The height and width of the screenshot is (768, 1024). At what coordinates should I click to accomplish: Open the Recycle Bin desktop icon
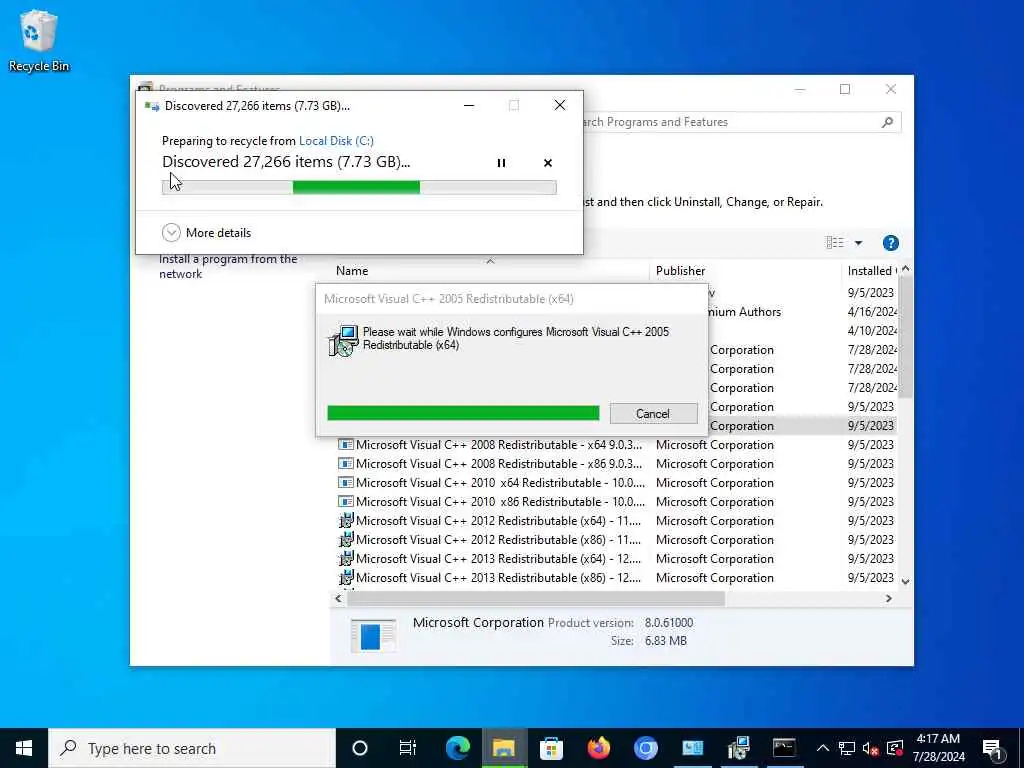pyautogui.click(x=39, y=40)
